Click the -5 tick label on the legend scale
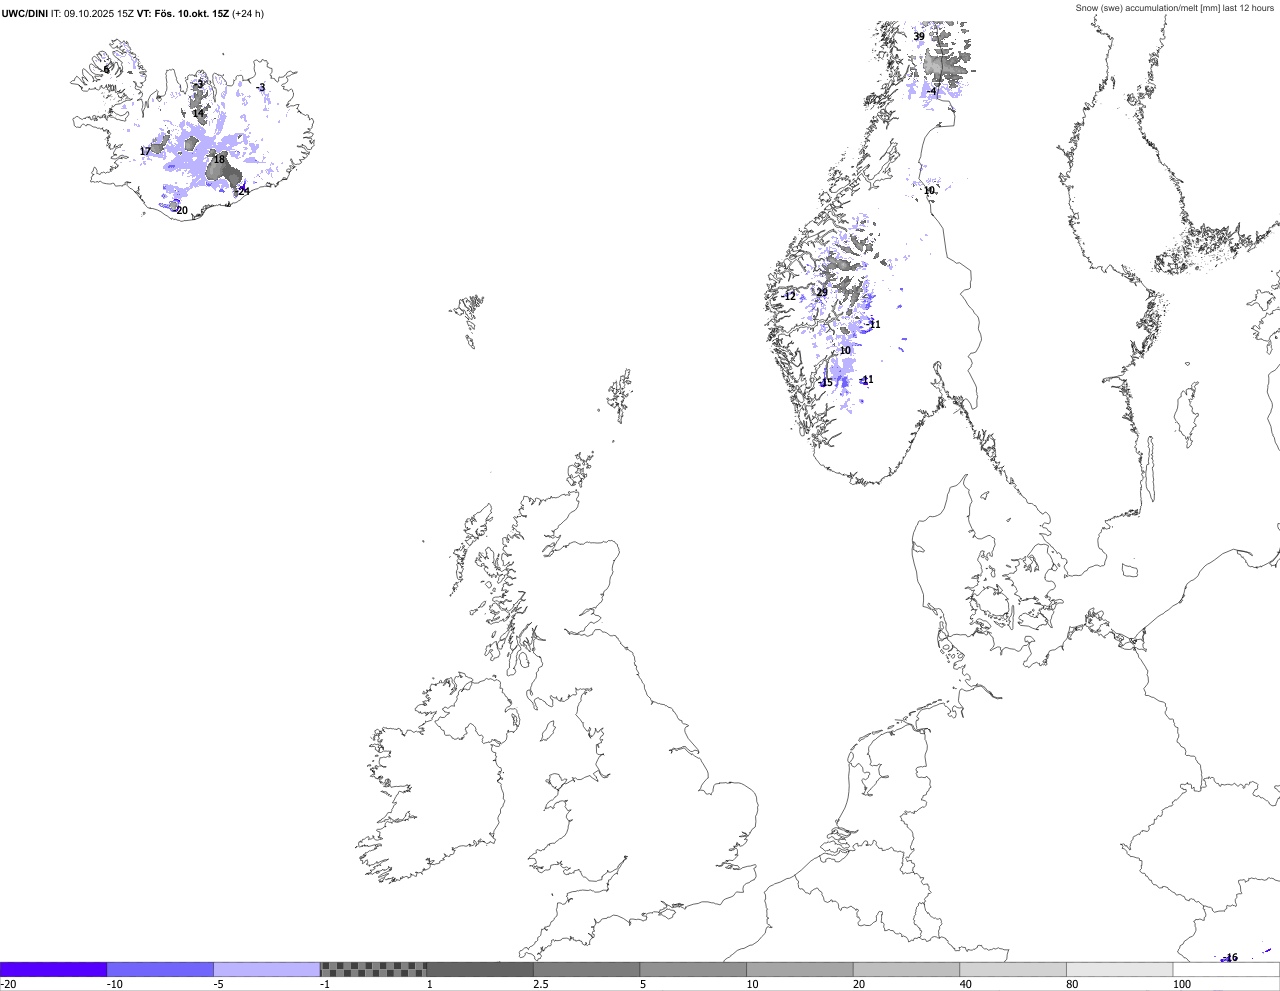 click(x=219, y=984)
